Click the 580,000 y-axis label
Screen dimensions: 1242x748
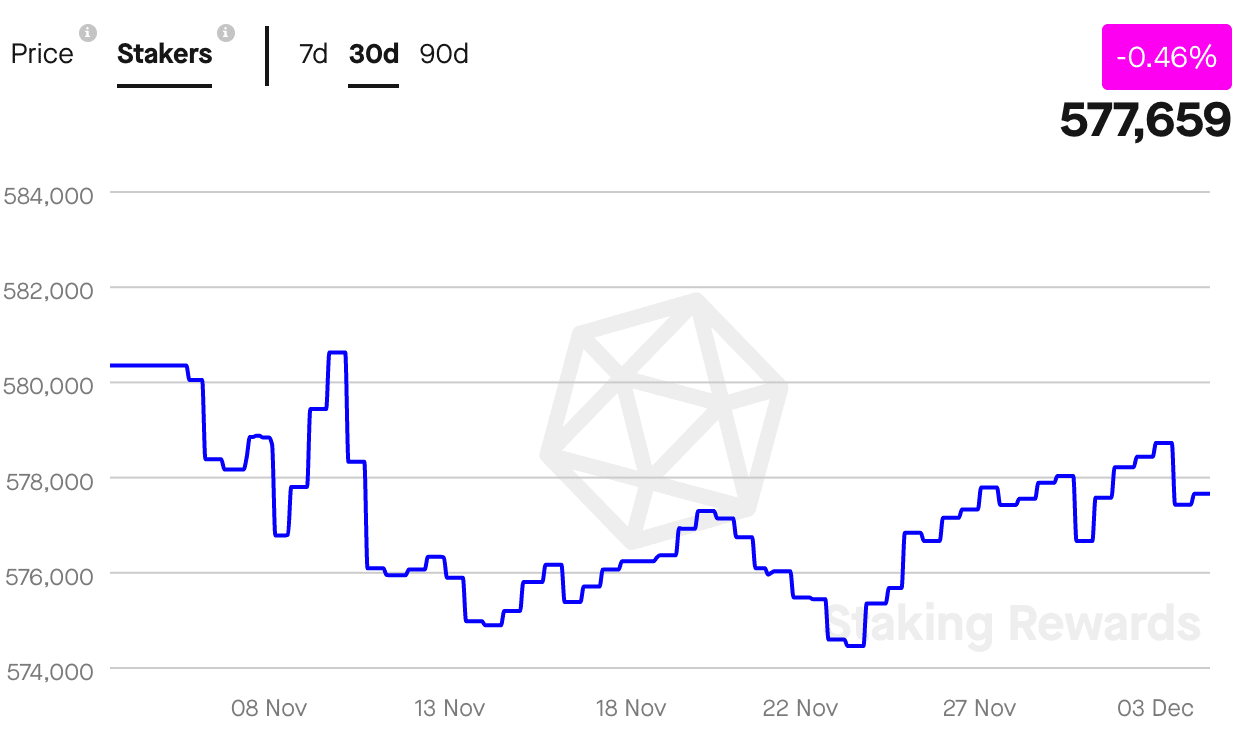49,386
